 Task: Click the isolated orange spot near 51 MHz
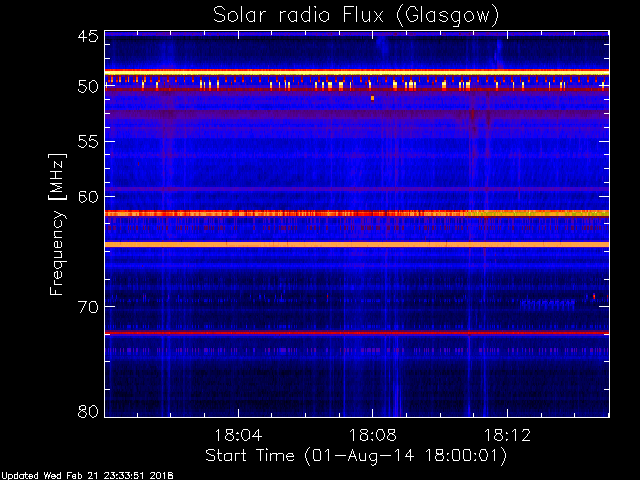tap(373, 98)
